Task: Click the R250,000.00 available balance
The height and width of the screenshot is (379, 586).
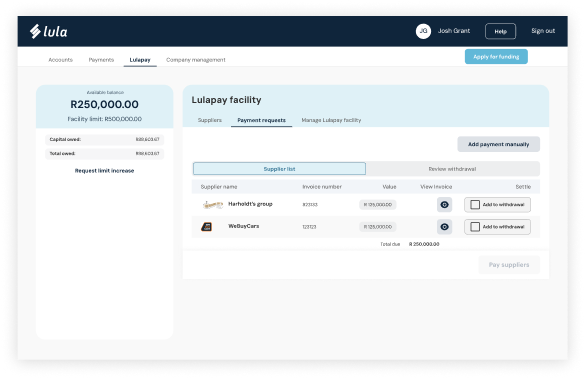Action: point(104,104)
